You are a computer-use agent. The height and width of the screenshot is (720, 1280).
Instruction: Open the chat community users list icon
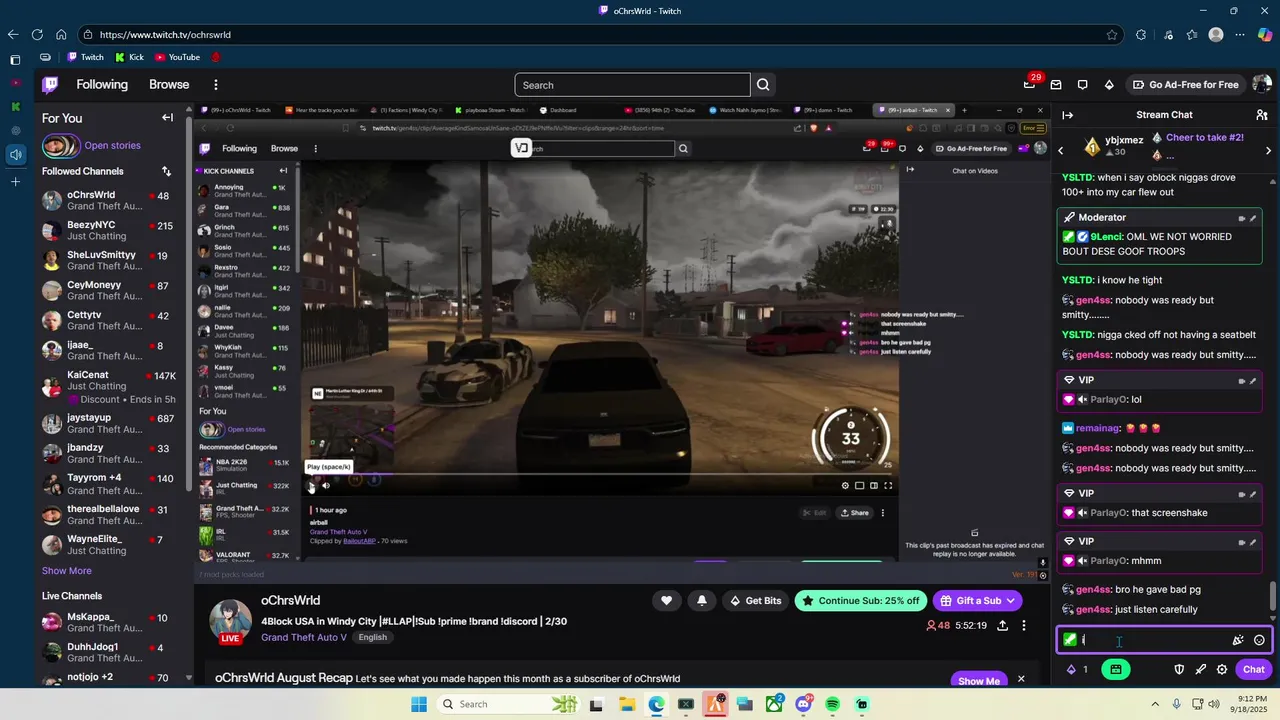1262,115
